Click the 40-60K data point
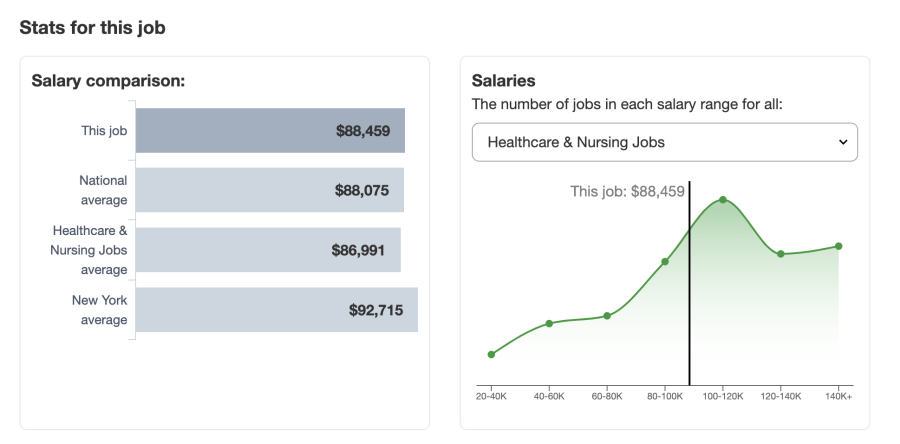The width and height of the screenshot is (900, 444). tap(549, 323)
